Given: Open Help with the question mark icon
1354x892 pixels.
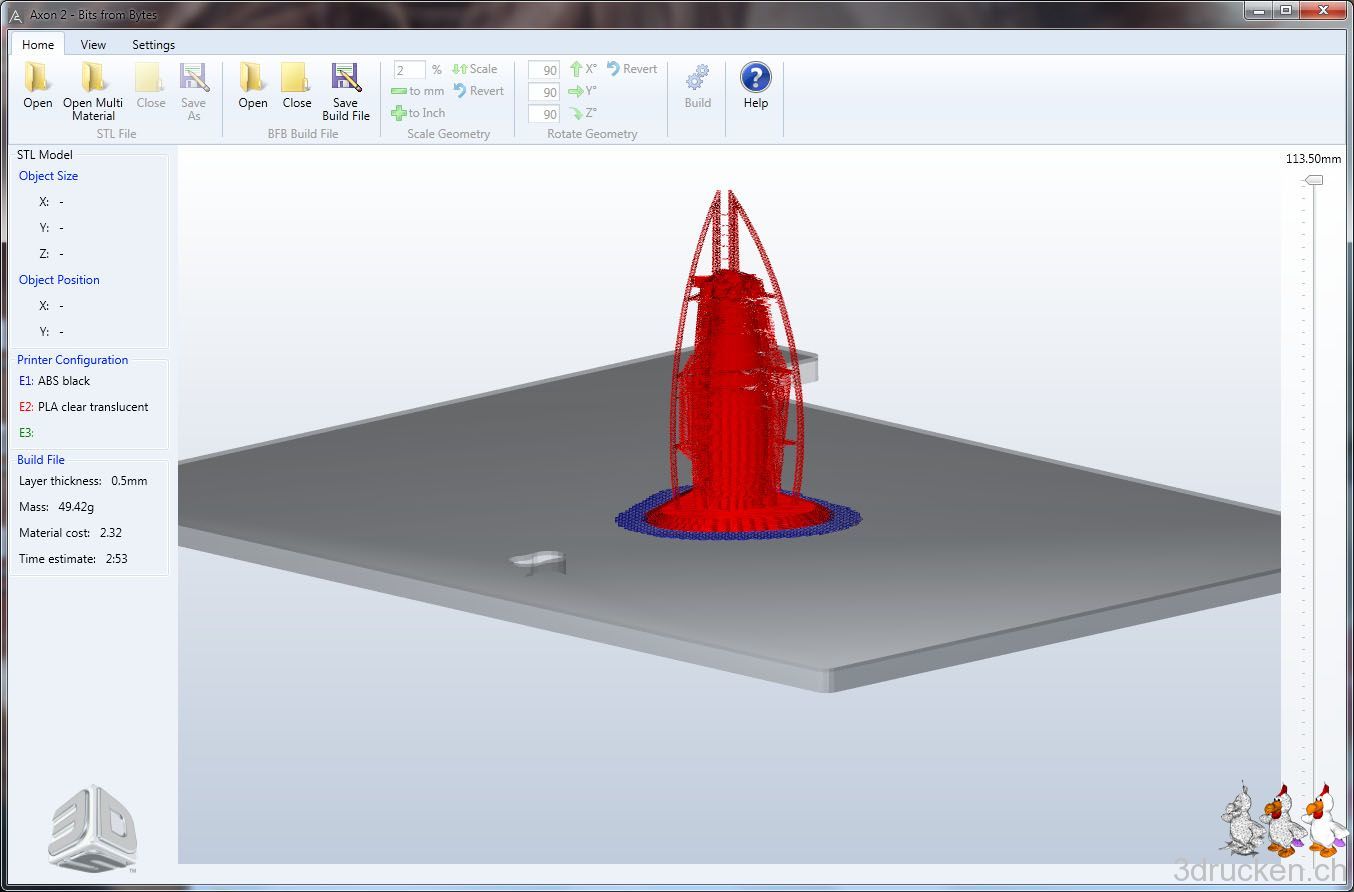Looking at the screenshot, I should (756, 78).
